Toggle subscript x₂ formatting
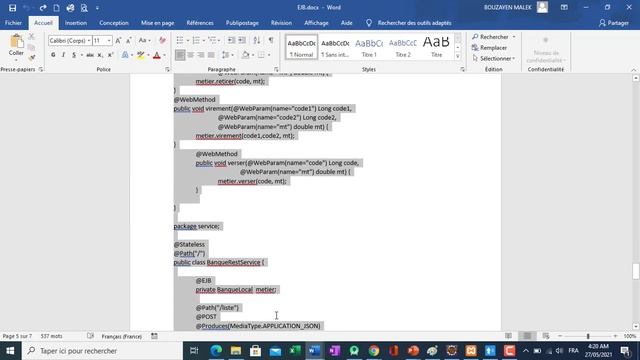The width and height of the screenshot is (640, 360). (x=100, y=55)
